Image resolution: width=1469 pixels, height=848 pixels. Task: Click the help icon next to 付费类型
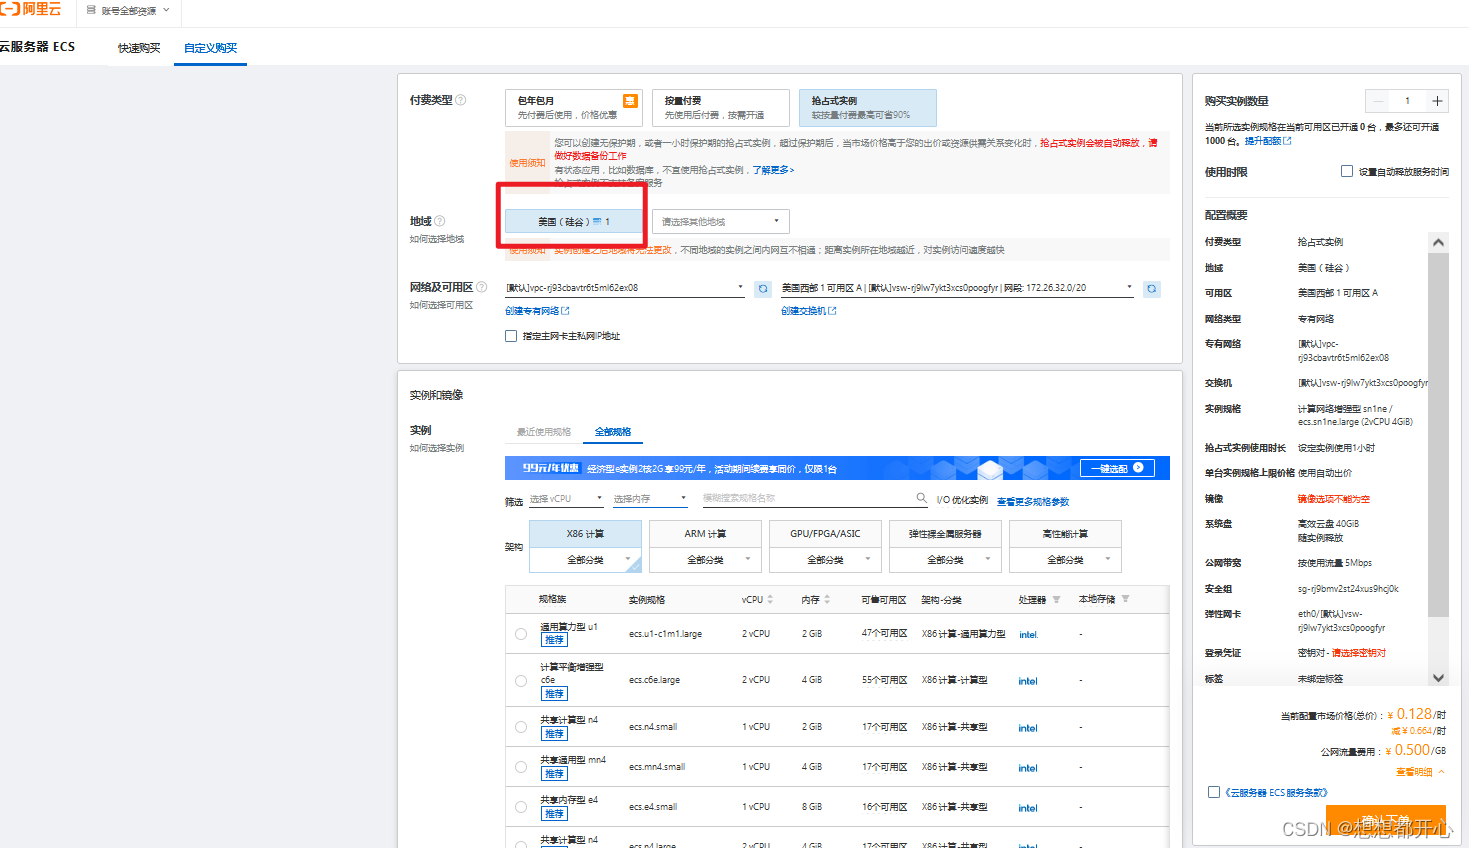click(x=460, y=100)
